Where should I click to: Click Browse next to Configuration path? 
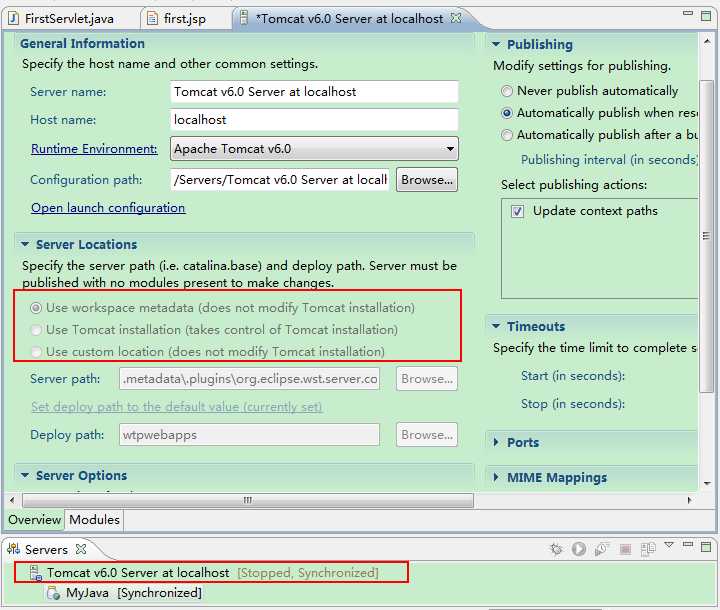pos(427,180)
